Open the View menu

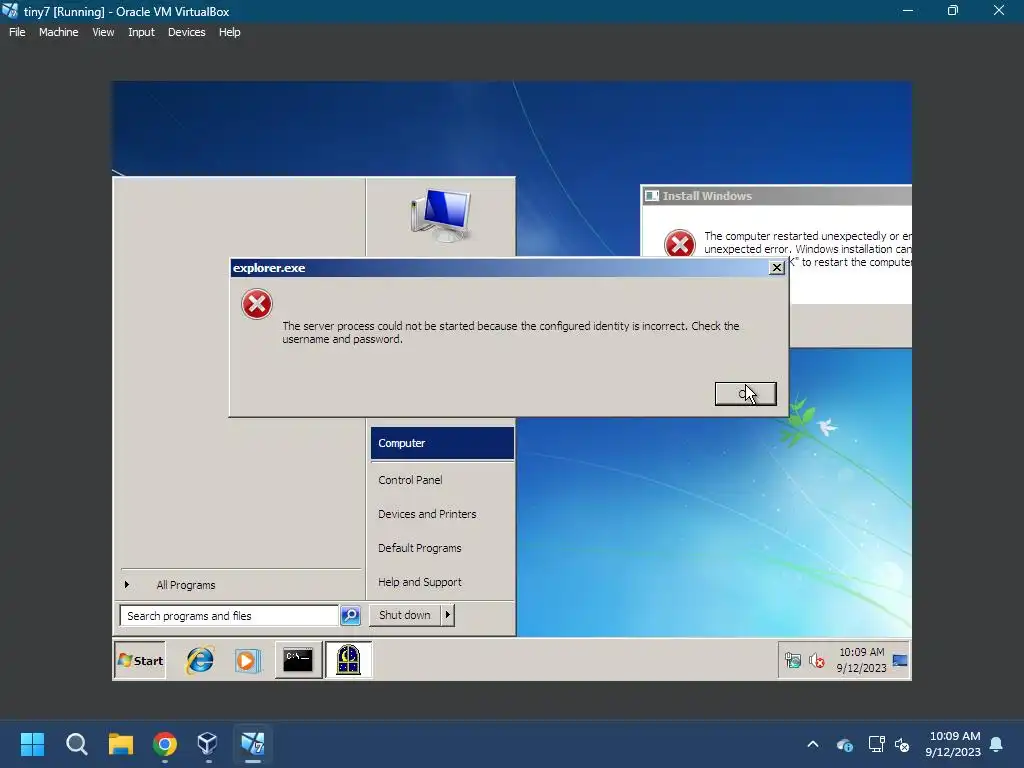(x=103, y=32)
